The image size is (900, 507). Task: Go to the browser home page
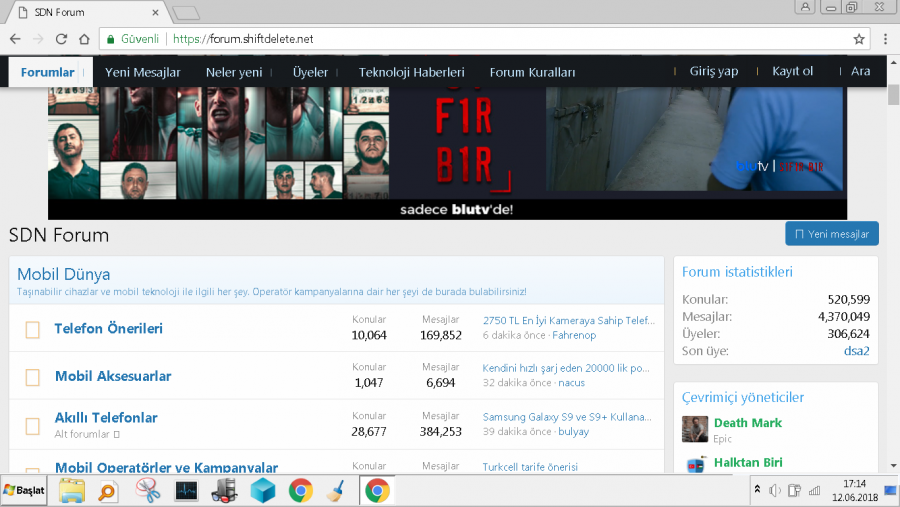point(84,39)
